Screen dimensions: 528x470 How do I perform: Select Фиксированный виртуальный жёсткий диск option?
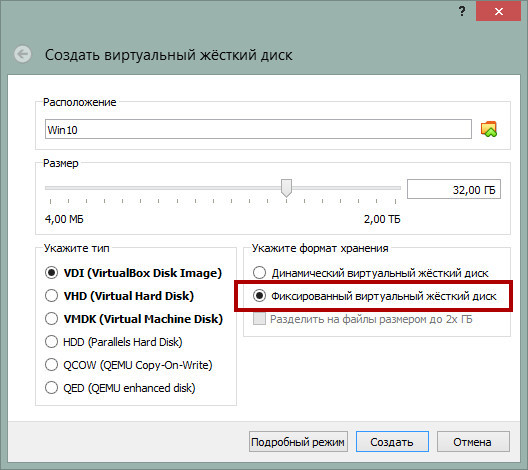tap(259, 296)
